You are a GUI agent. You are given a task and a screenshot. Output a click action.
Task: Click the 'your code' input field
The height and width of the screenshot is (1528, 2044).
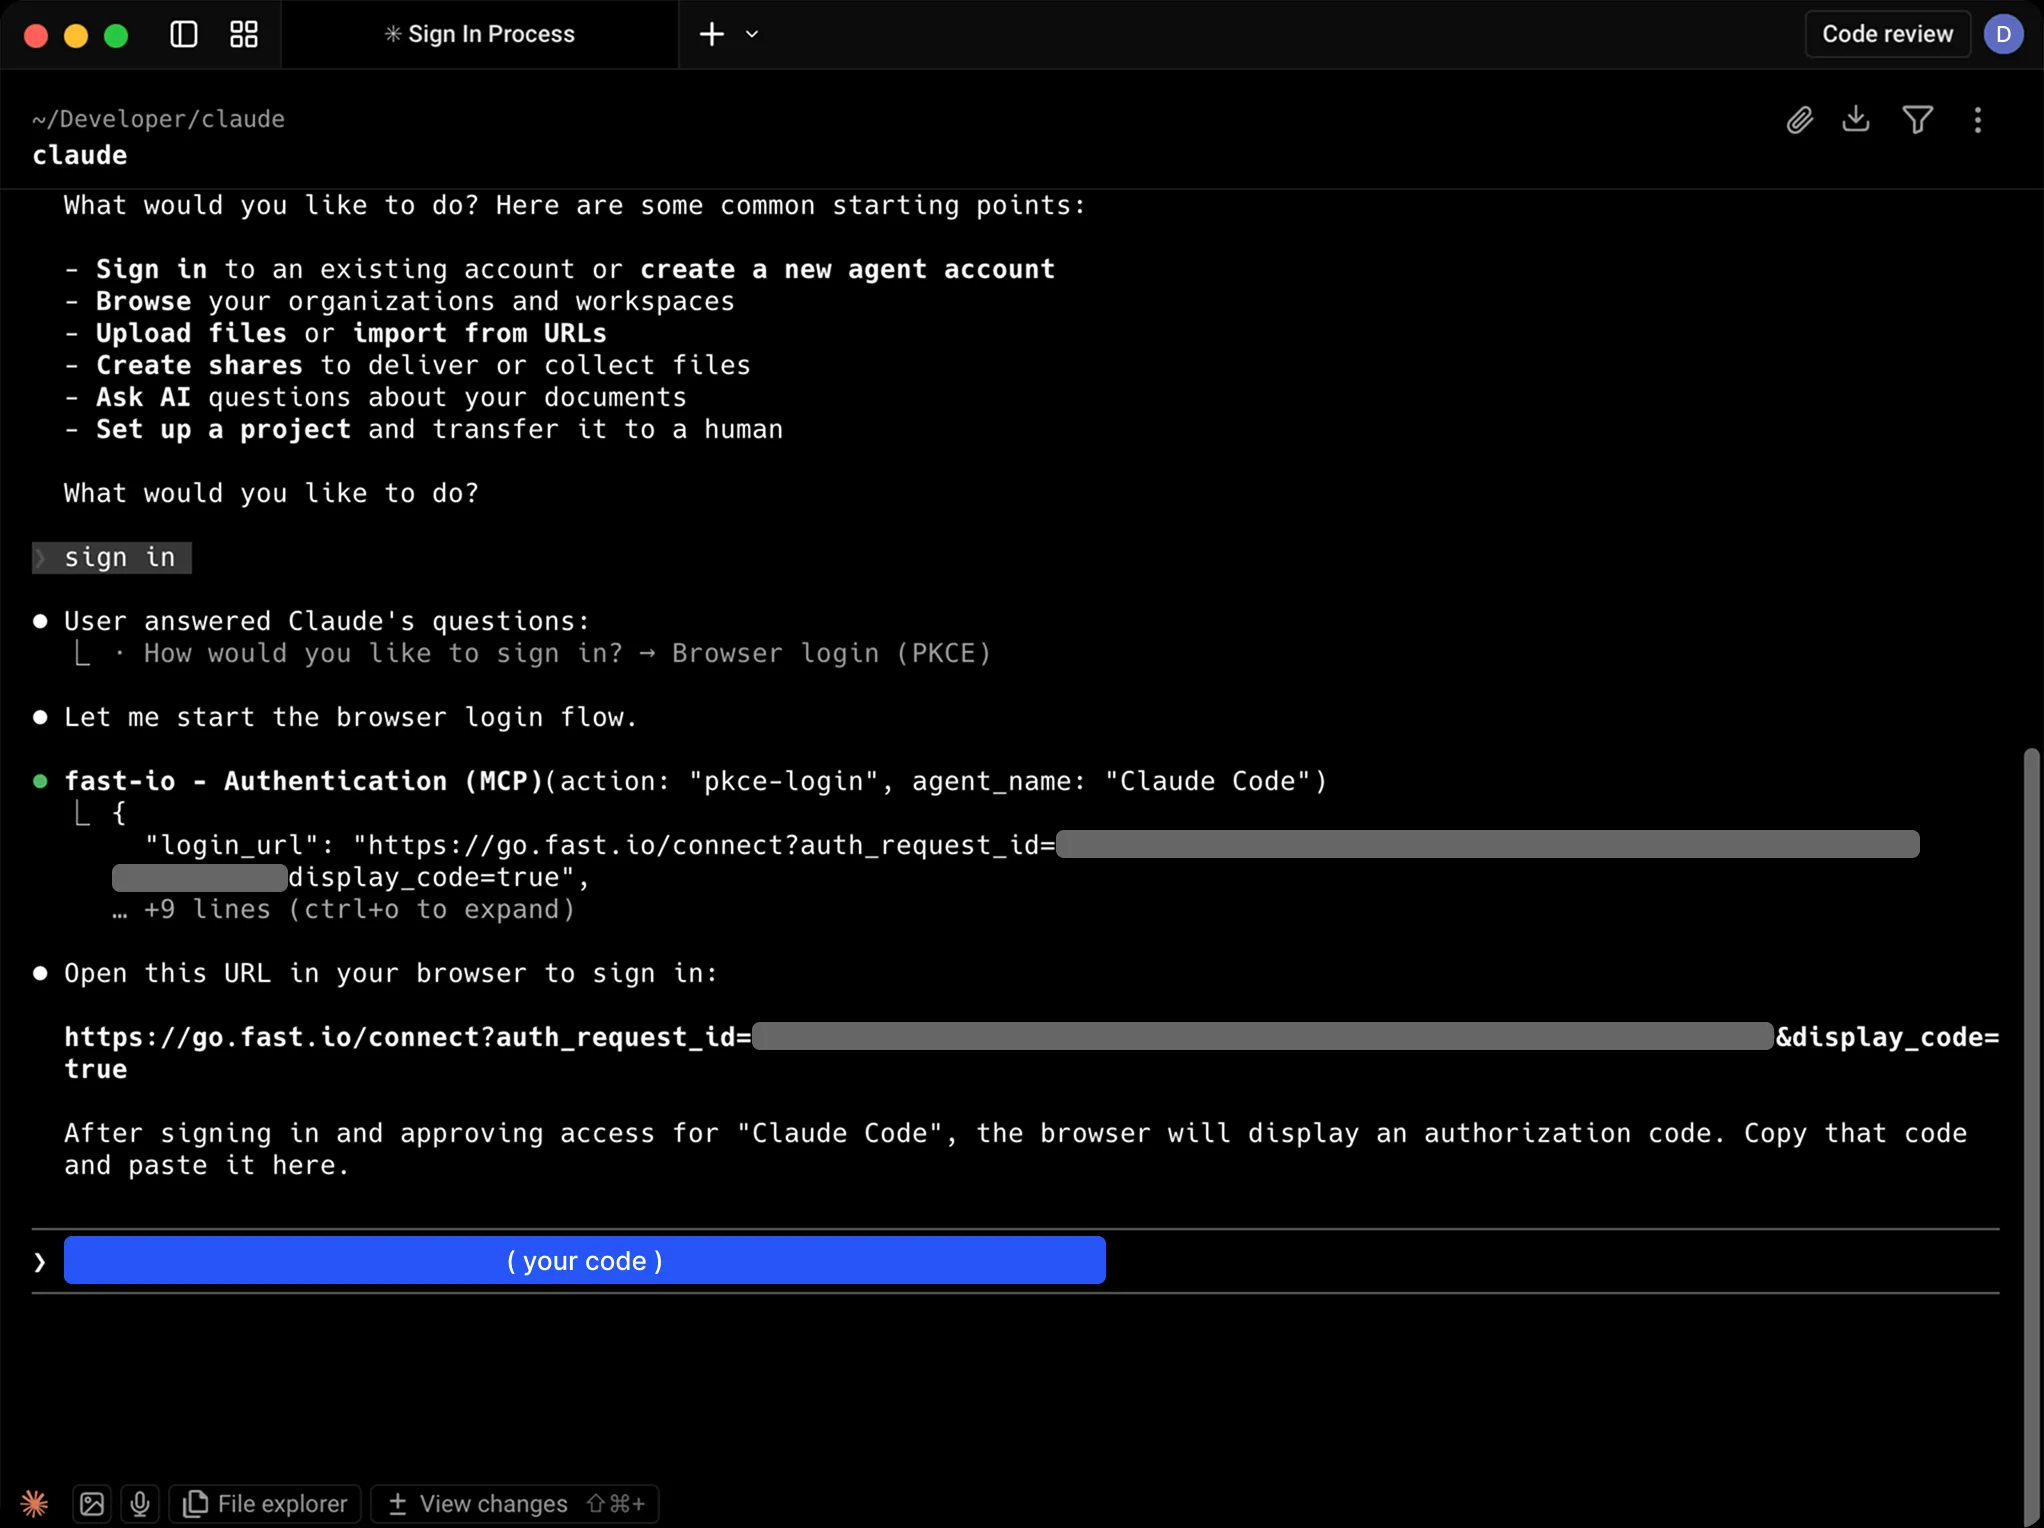584,1260
